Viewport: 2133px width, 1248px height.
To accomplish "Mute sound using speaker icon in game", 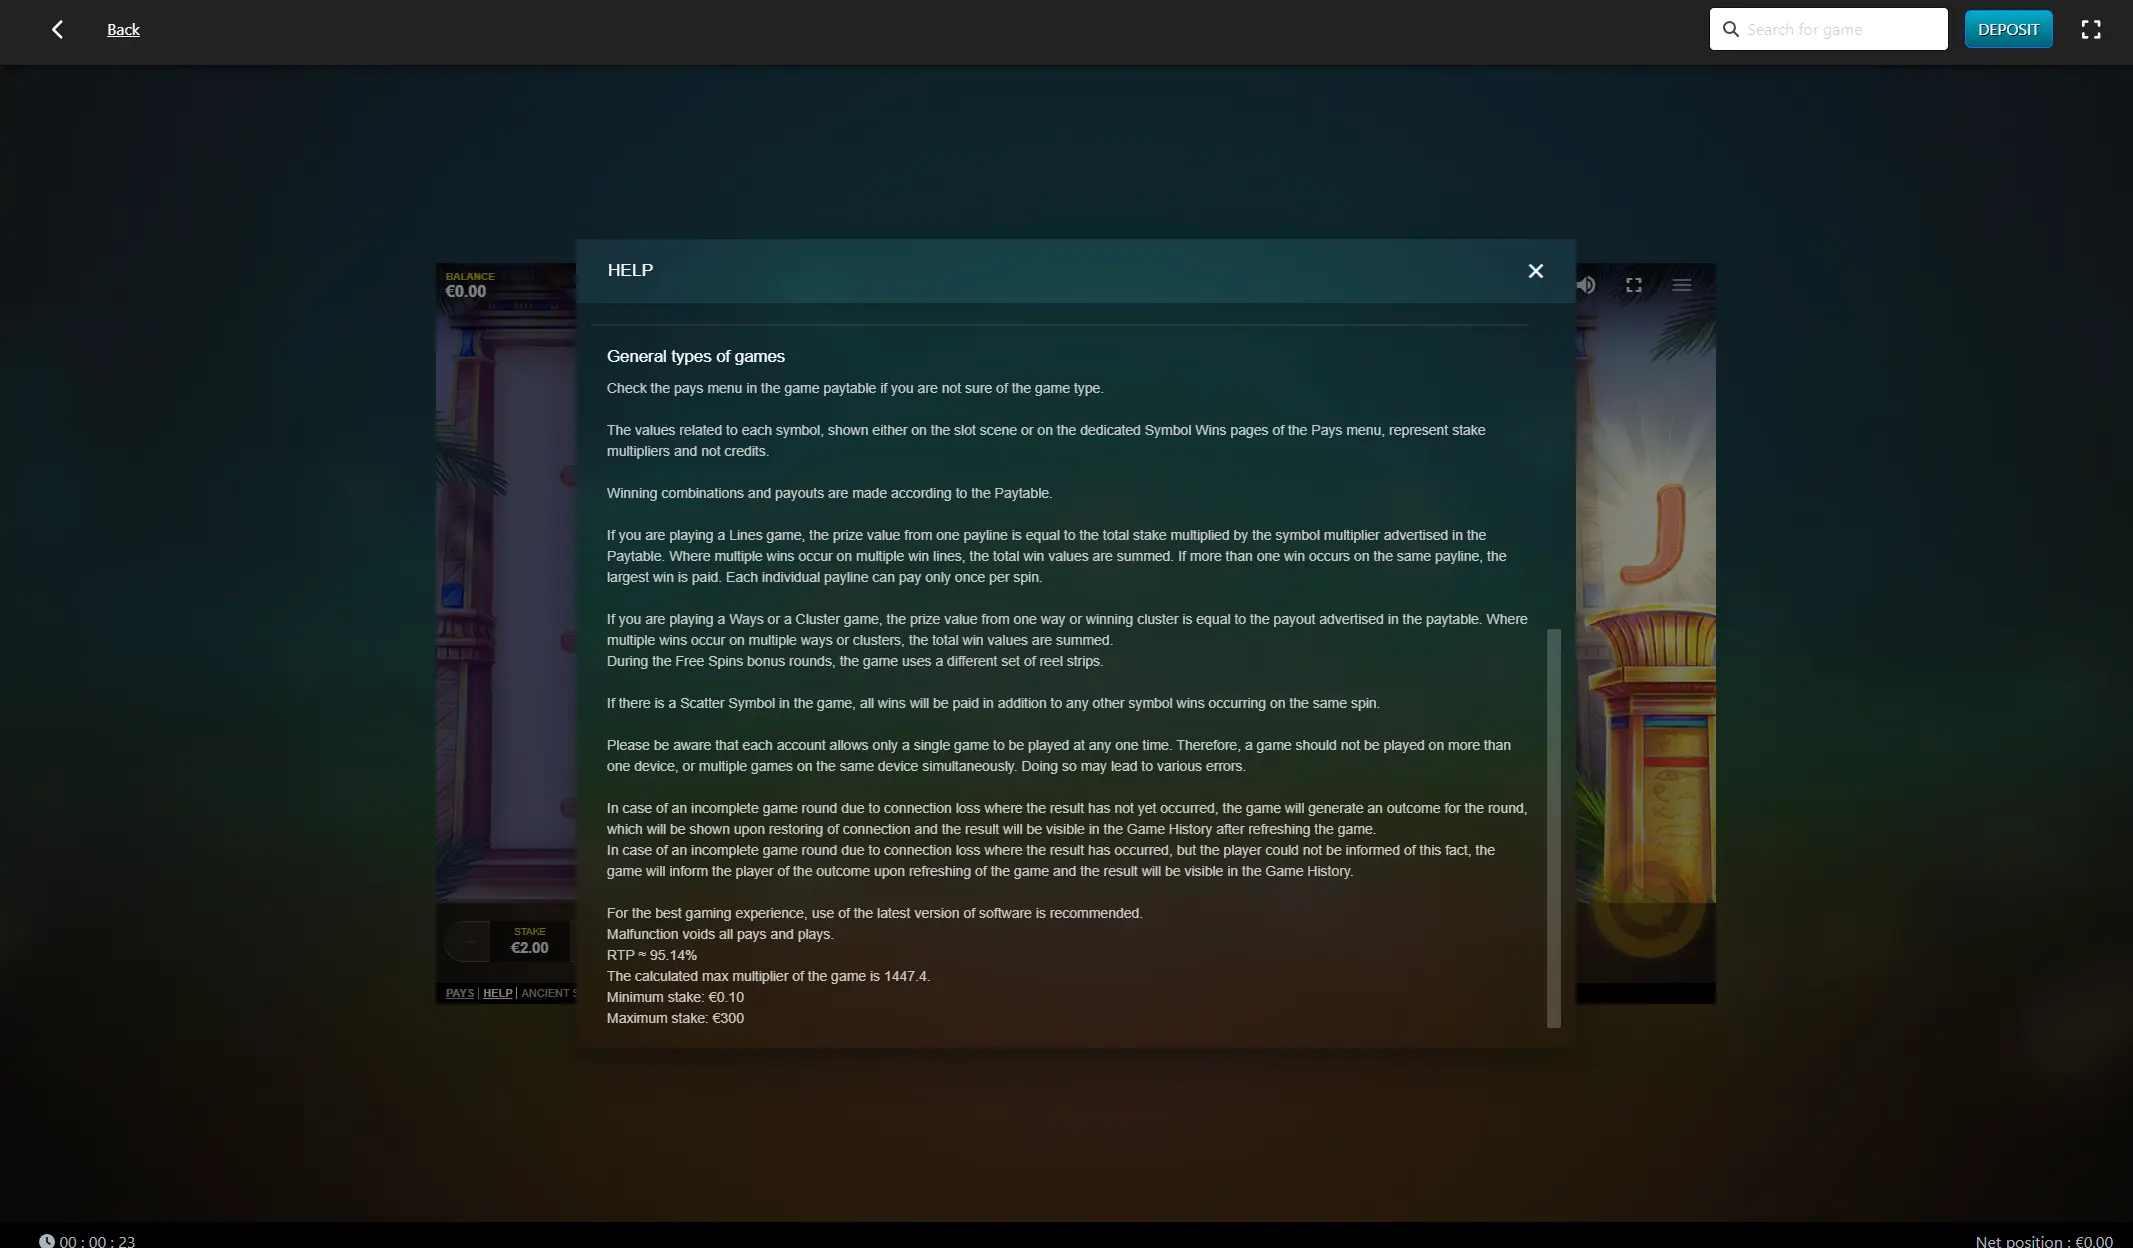I will click(1586, 285).
